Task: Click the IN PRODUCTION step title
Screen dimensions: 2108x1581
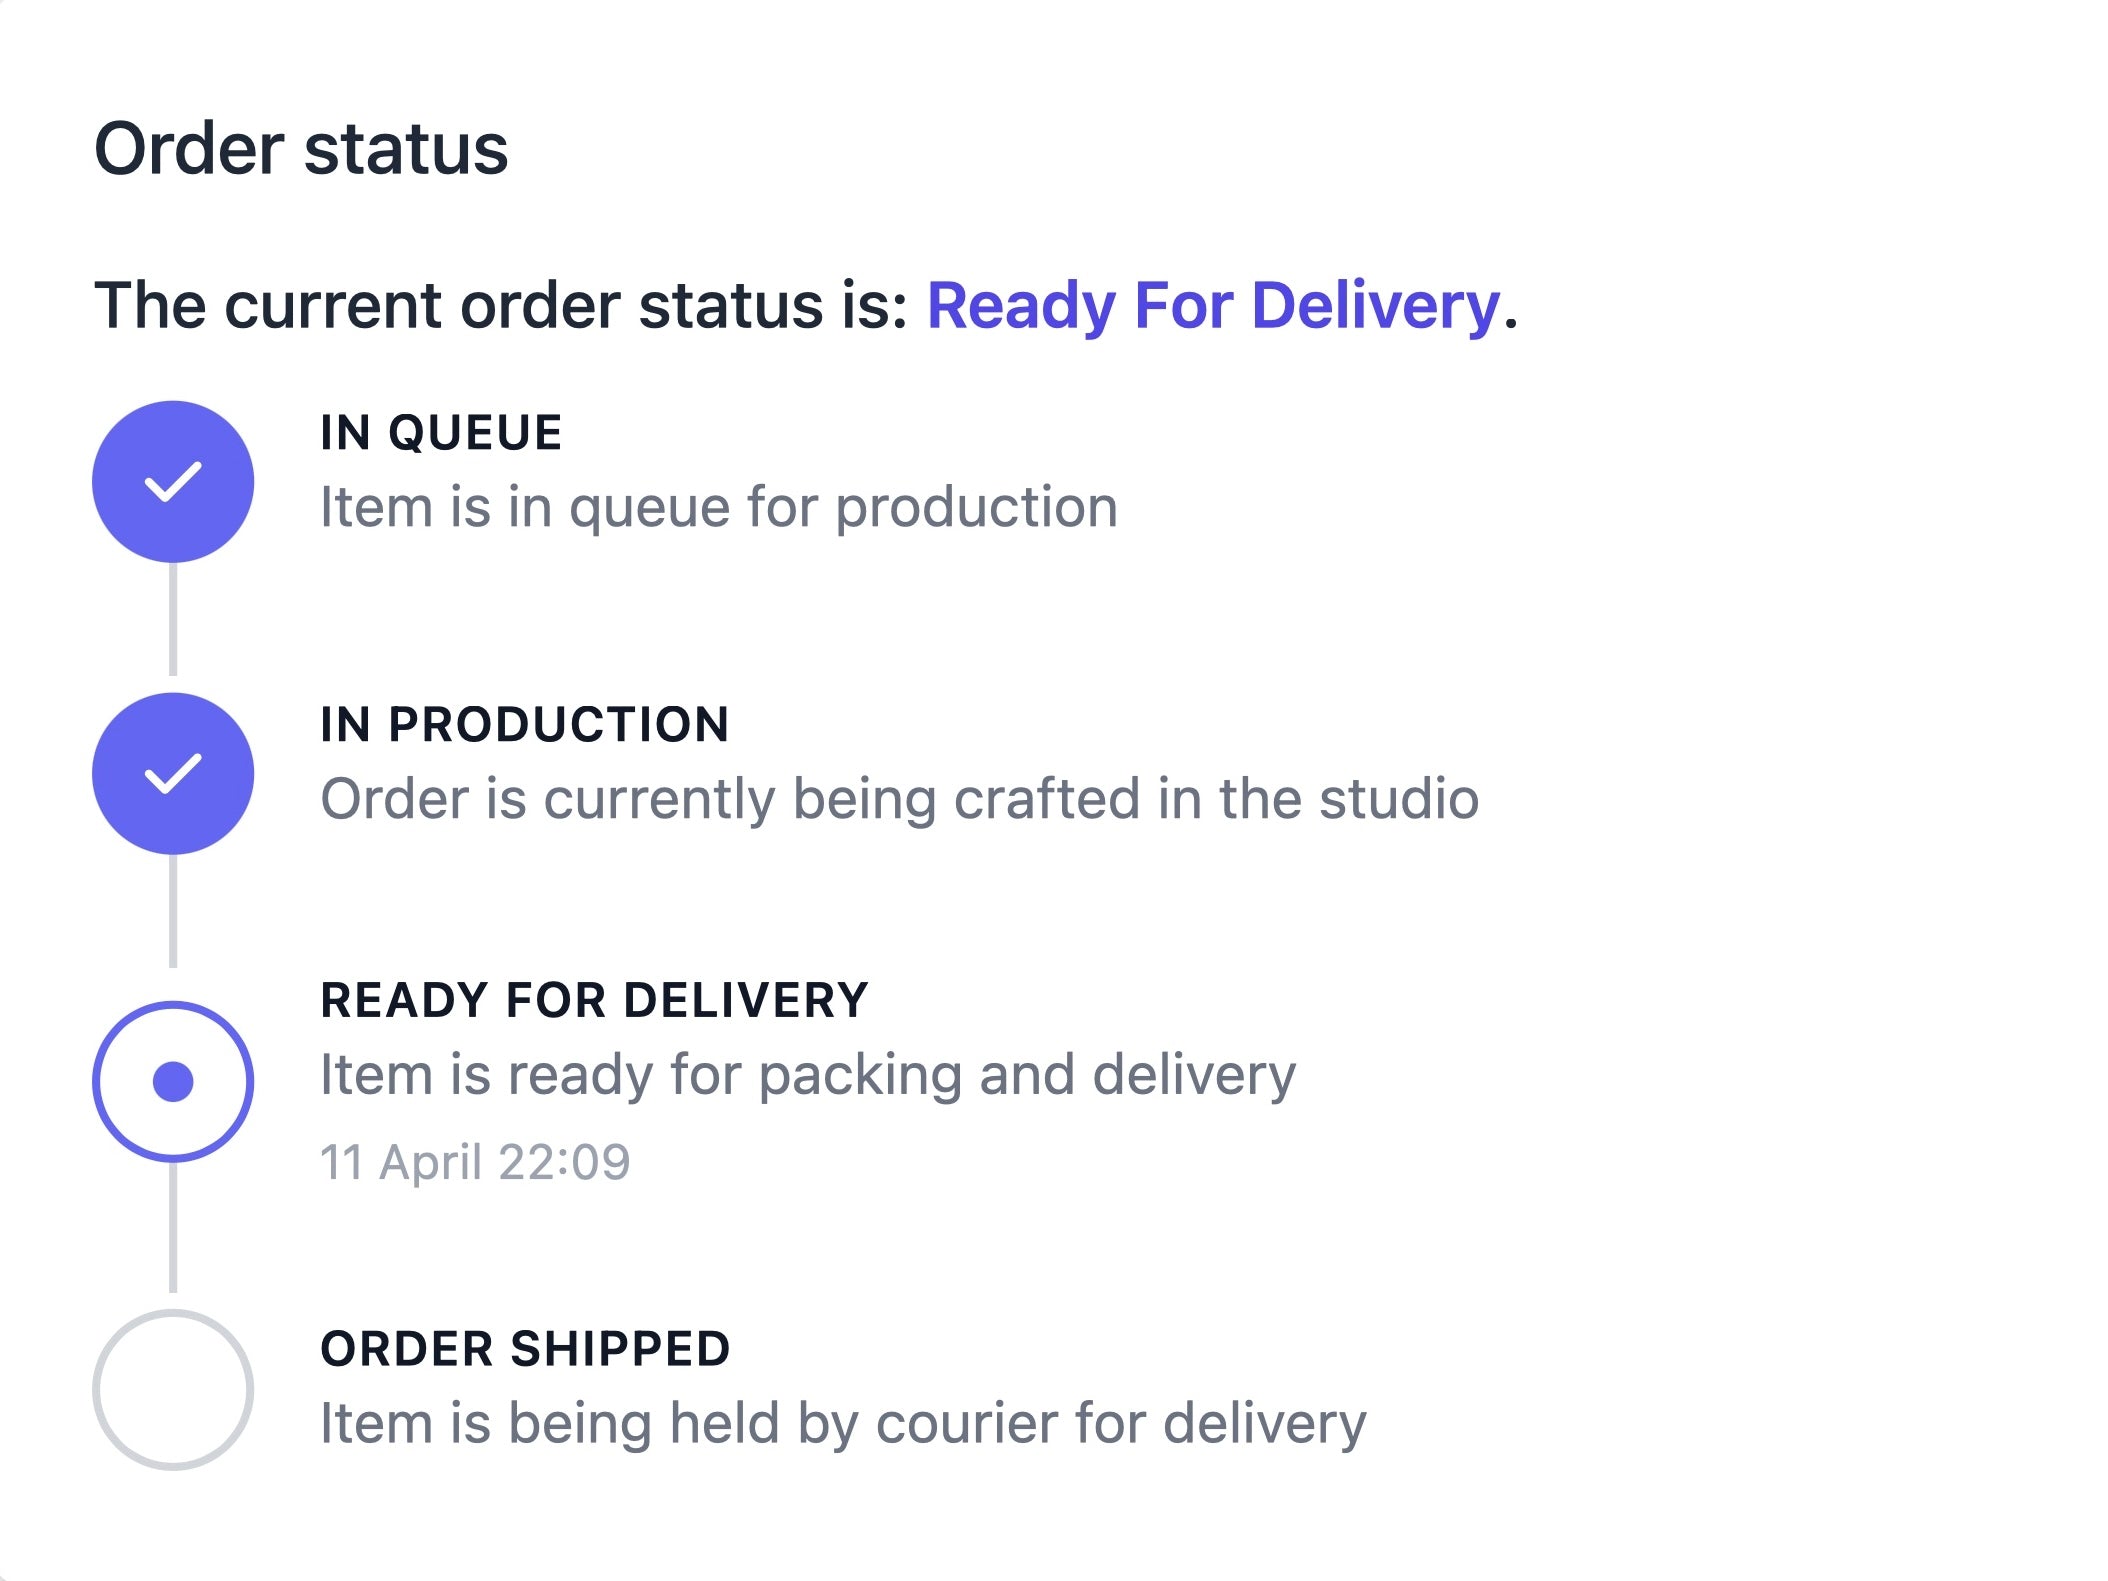Action: click(x=524, y=724)
